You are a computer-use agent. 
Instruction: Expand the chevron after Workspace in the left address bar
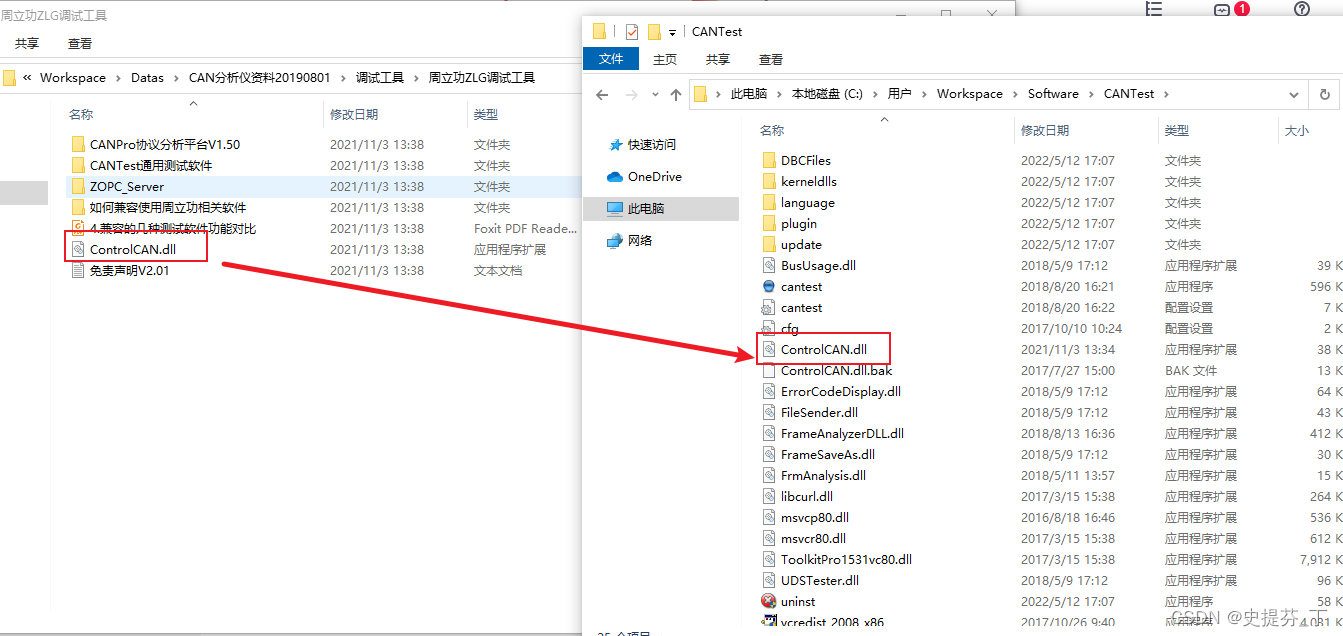pos(118,77)
